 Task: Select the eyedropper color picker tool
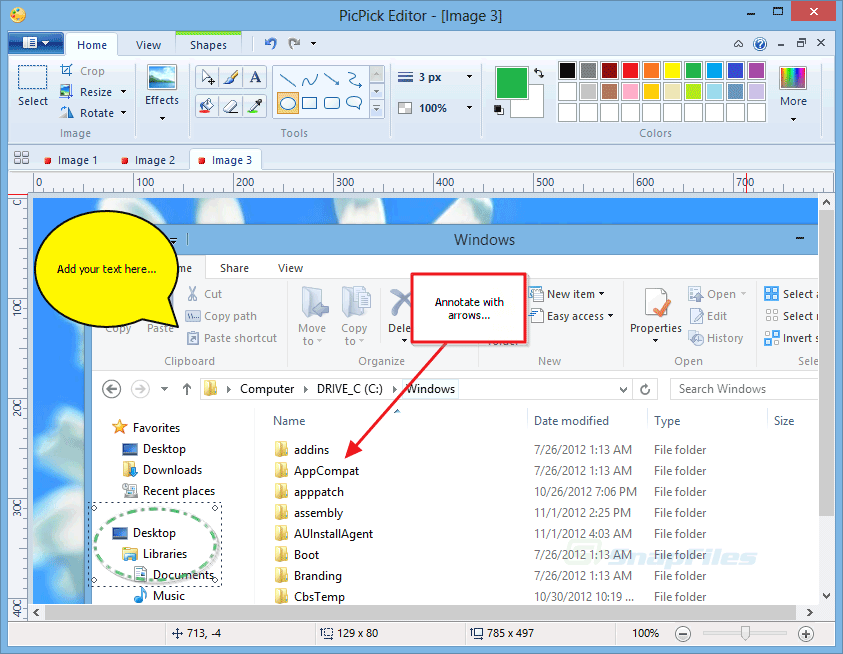(x=255, y=105)
